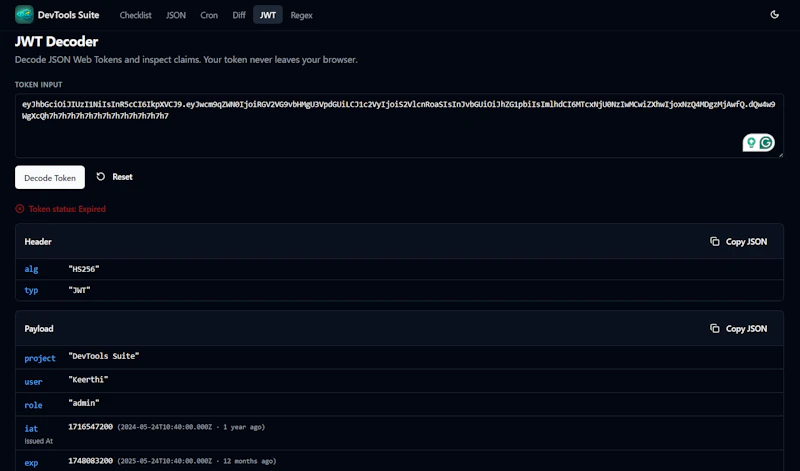The image size is (800, 471).
Task: Click the iat value 1716547200
Action: click(x=90, y=427)
